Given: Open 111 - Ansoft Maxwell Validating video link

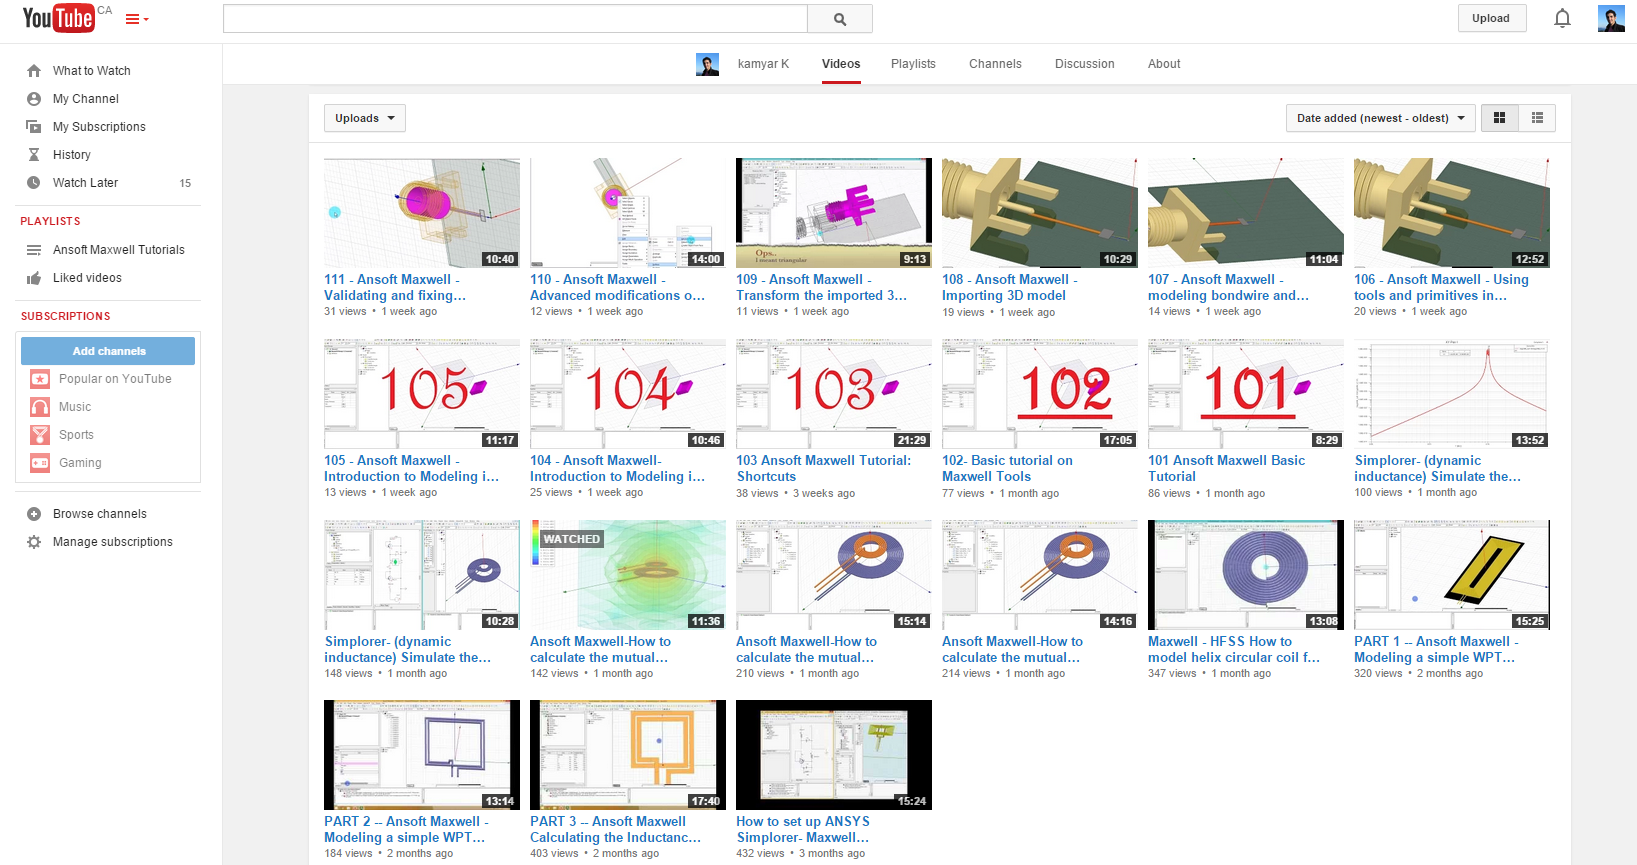Looking at the screenshot, I should point(395,287).
